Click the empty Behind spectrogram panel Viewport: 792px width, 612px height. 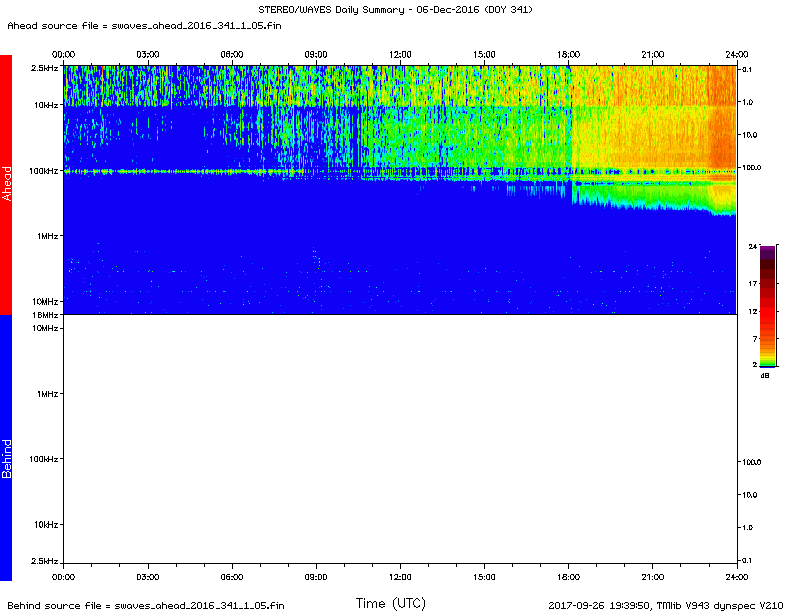pyautogui.click(x=400, y=440)
